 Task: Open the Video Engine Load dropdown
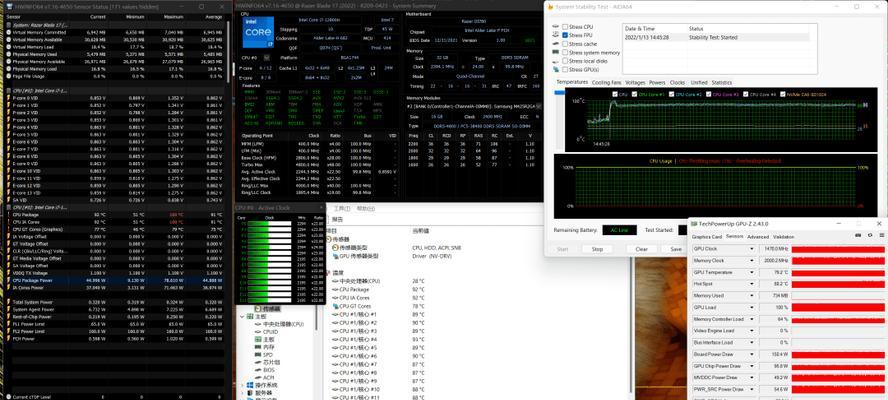[x=752, y=331]
